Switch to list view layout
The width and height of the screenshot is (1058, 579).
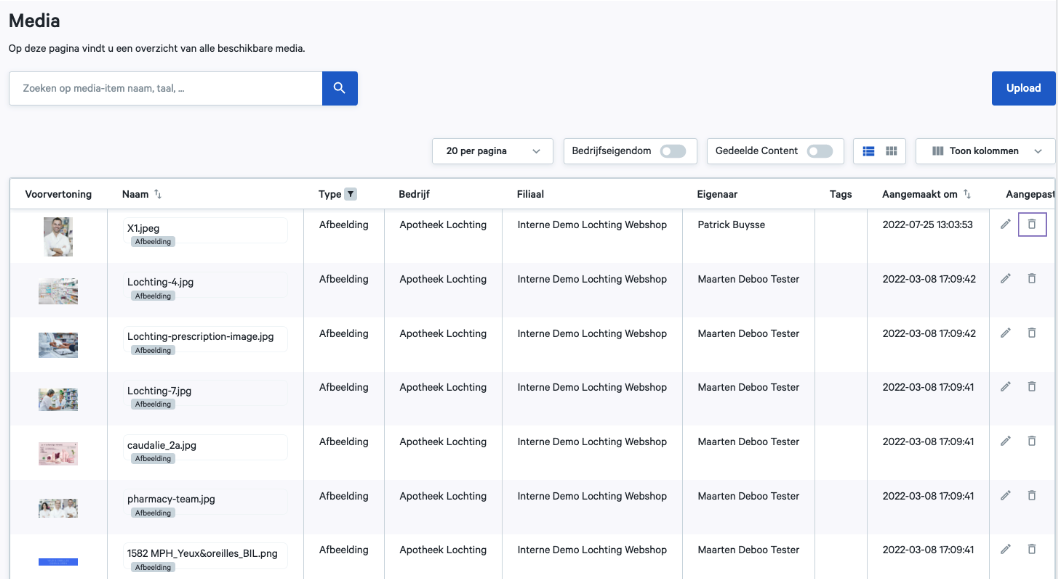(868, 151)
